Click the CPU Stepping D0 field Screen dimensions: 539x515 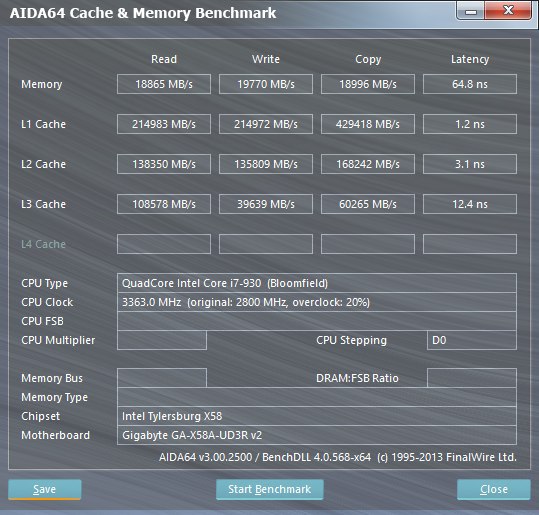pyautogui.click(x=472, y=340)
